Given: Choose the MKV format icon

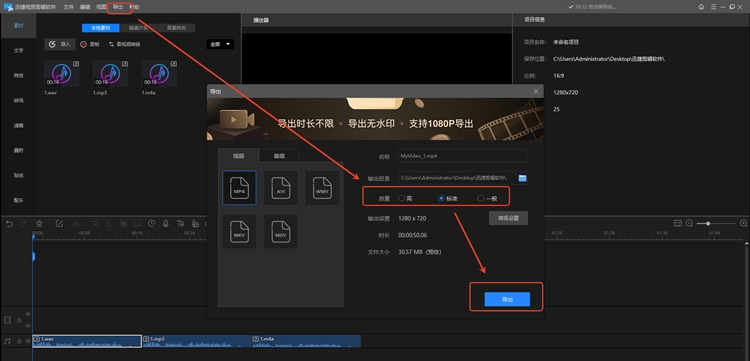Looking at the screenshot, I should pyautogui.click(x=239, y=231).
